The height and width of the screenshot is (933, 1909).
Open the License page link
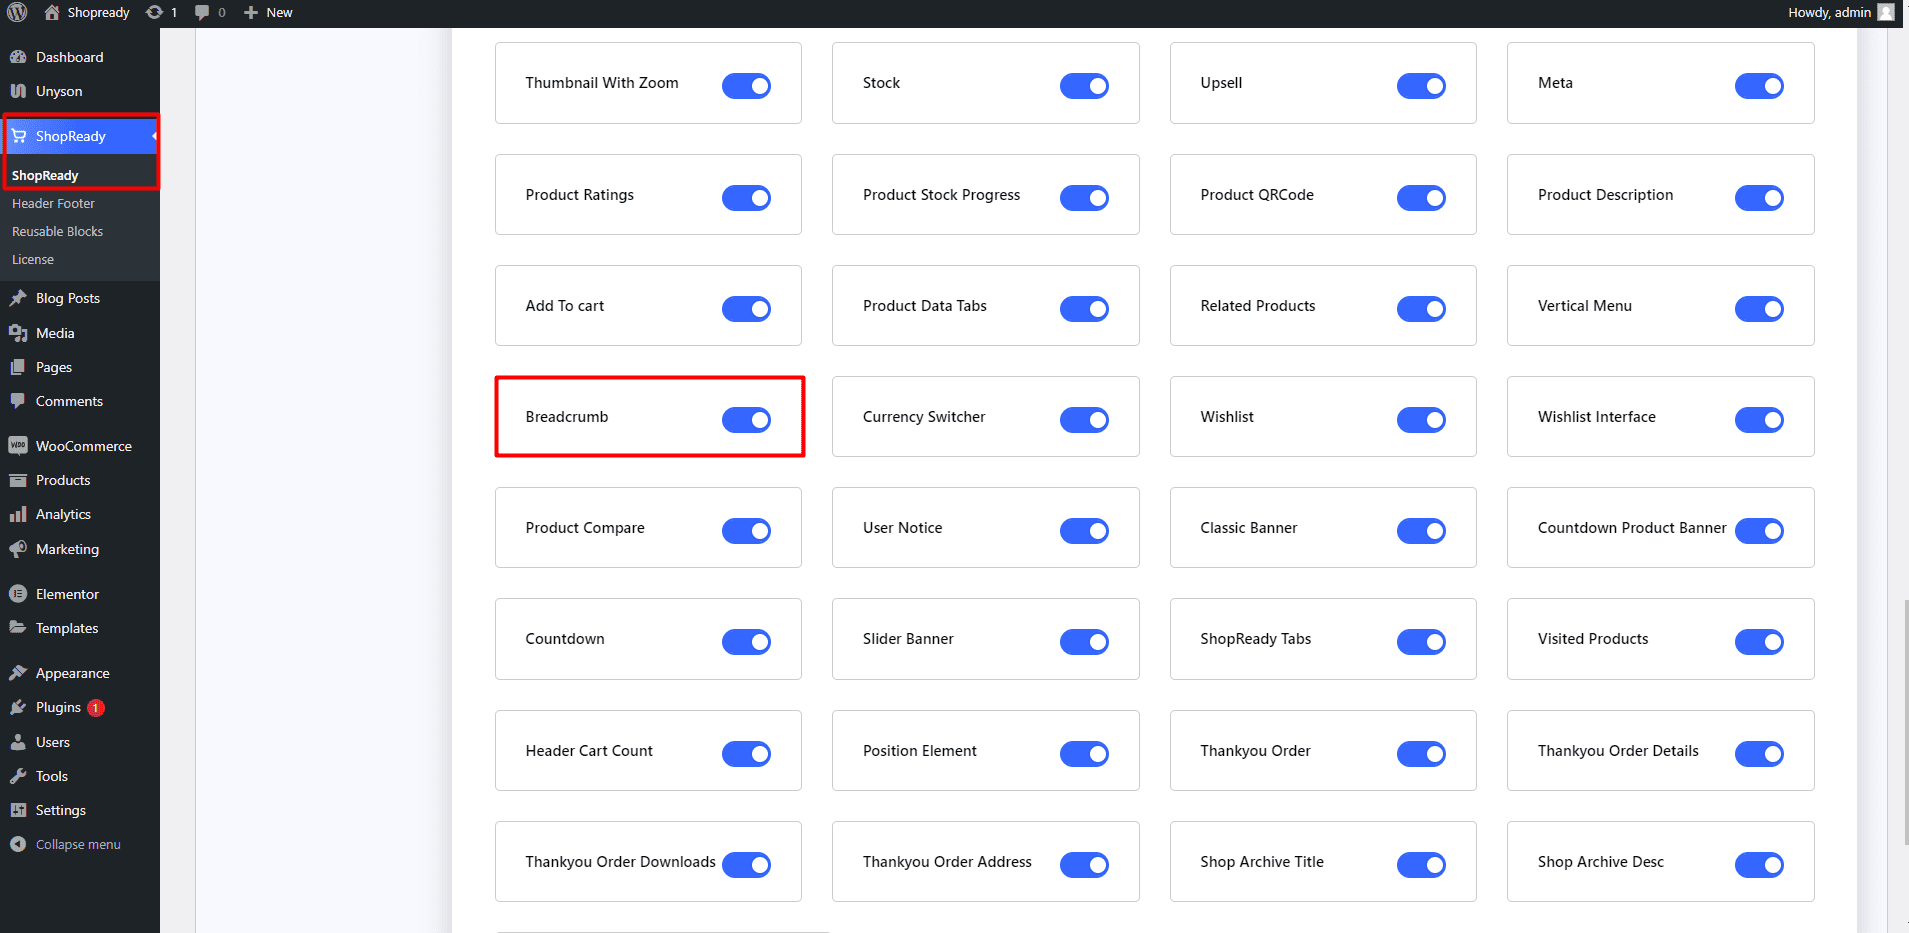tap(33, 259)
